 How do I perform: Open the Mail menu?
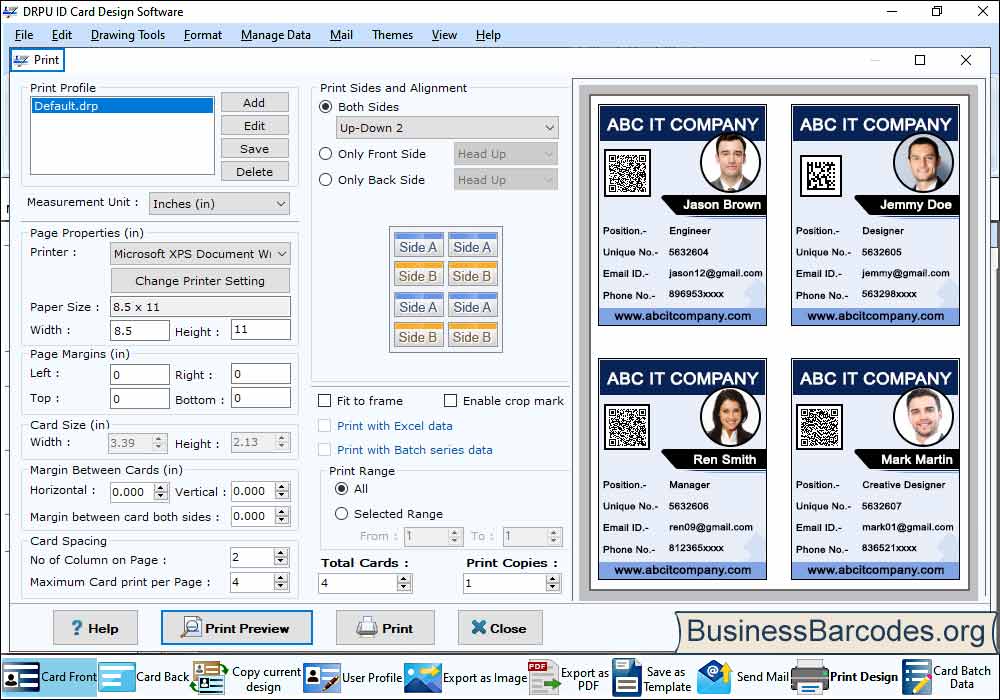tap(341, 35)
